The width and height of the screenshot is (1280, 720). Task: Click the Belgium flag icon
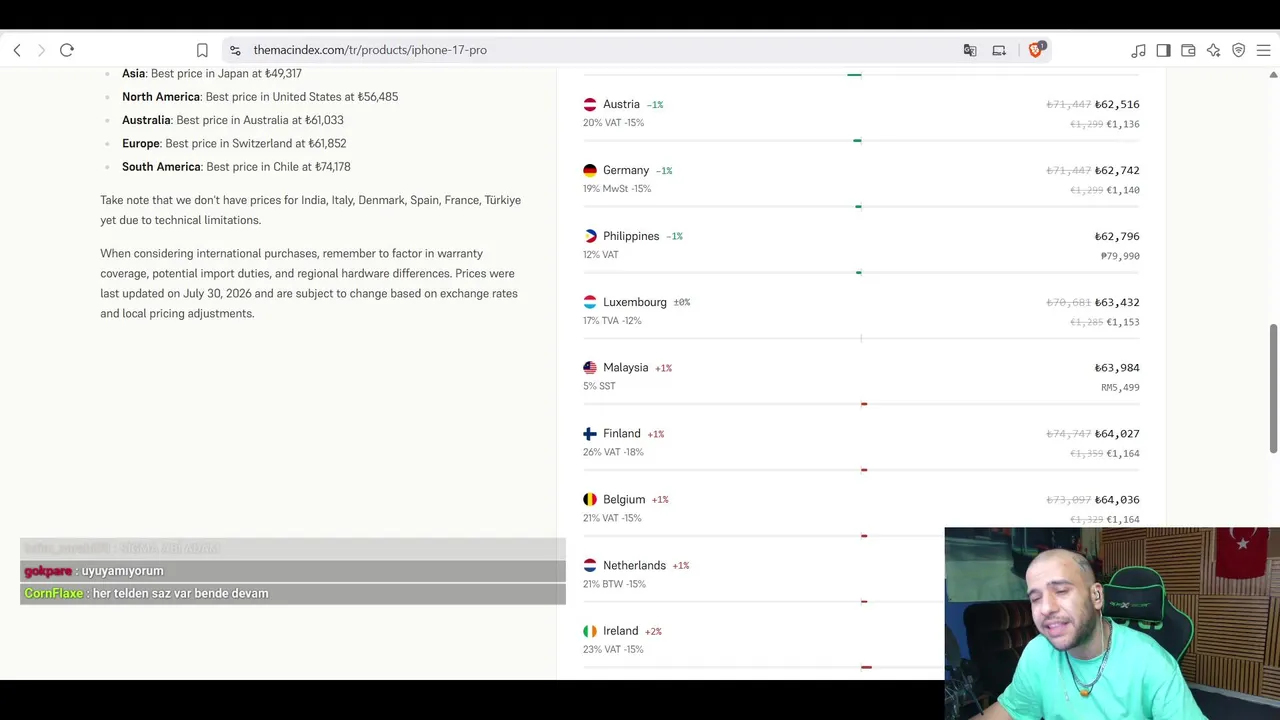tap(590, 499)
